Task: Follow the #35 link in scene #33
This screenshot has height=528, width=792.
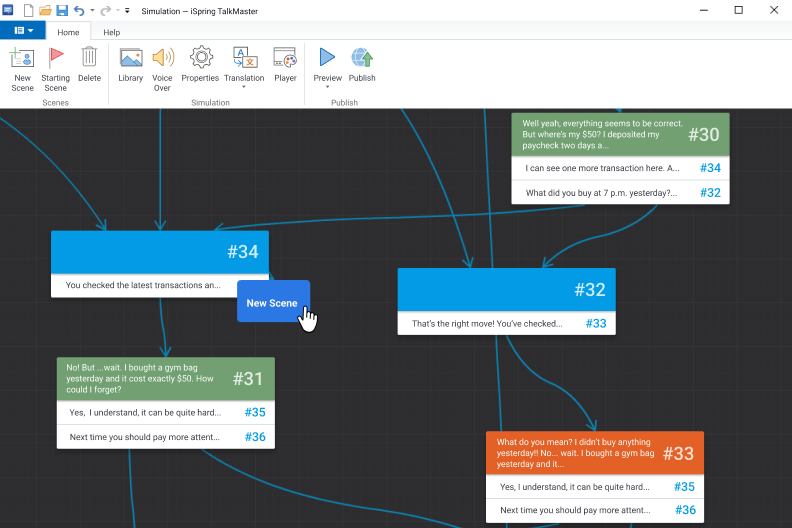Action: (684, 487)
